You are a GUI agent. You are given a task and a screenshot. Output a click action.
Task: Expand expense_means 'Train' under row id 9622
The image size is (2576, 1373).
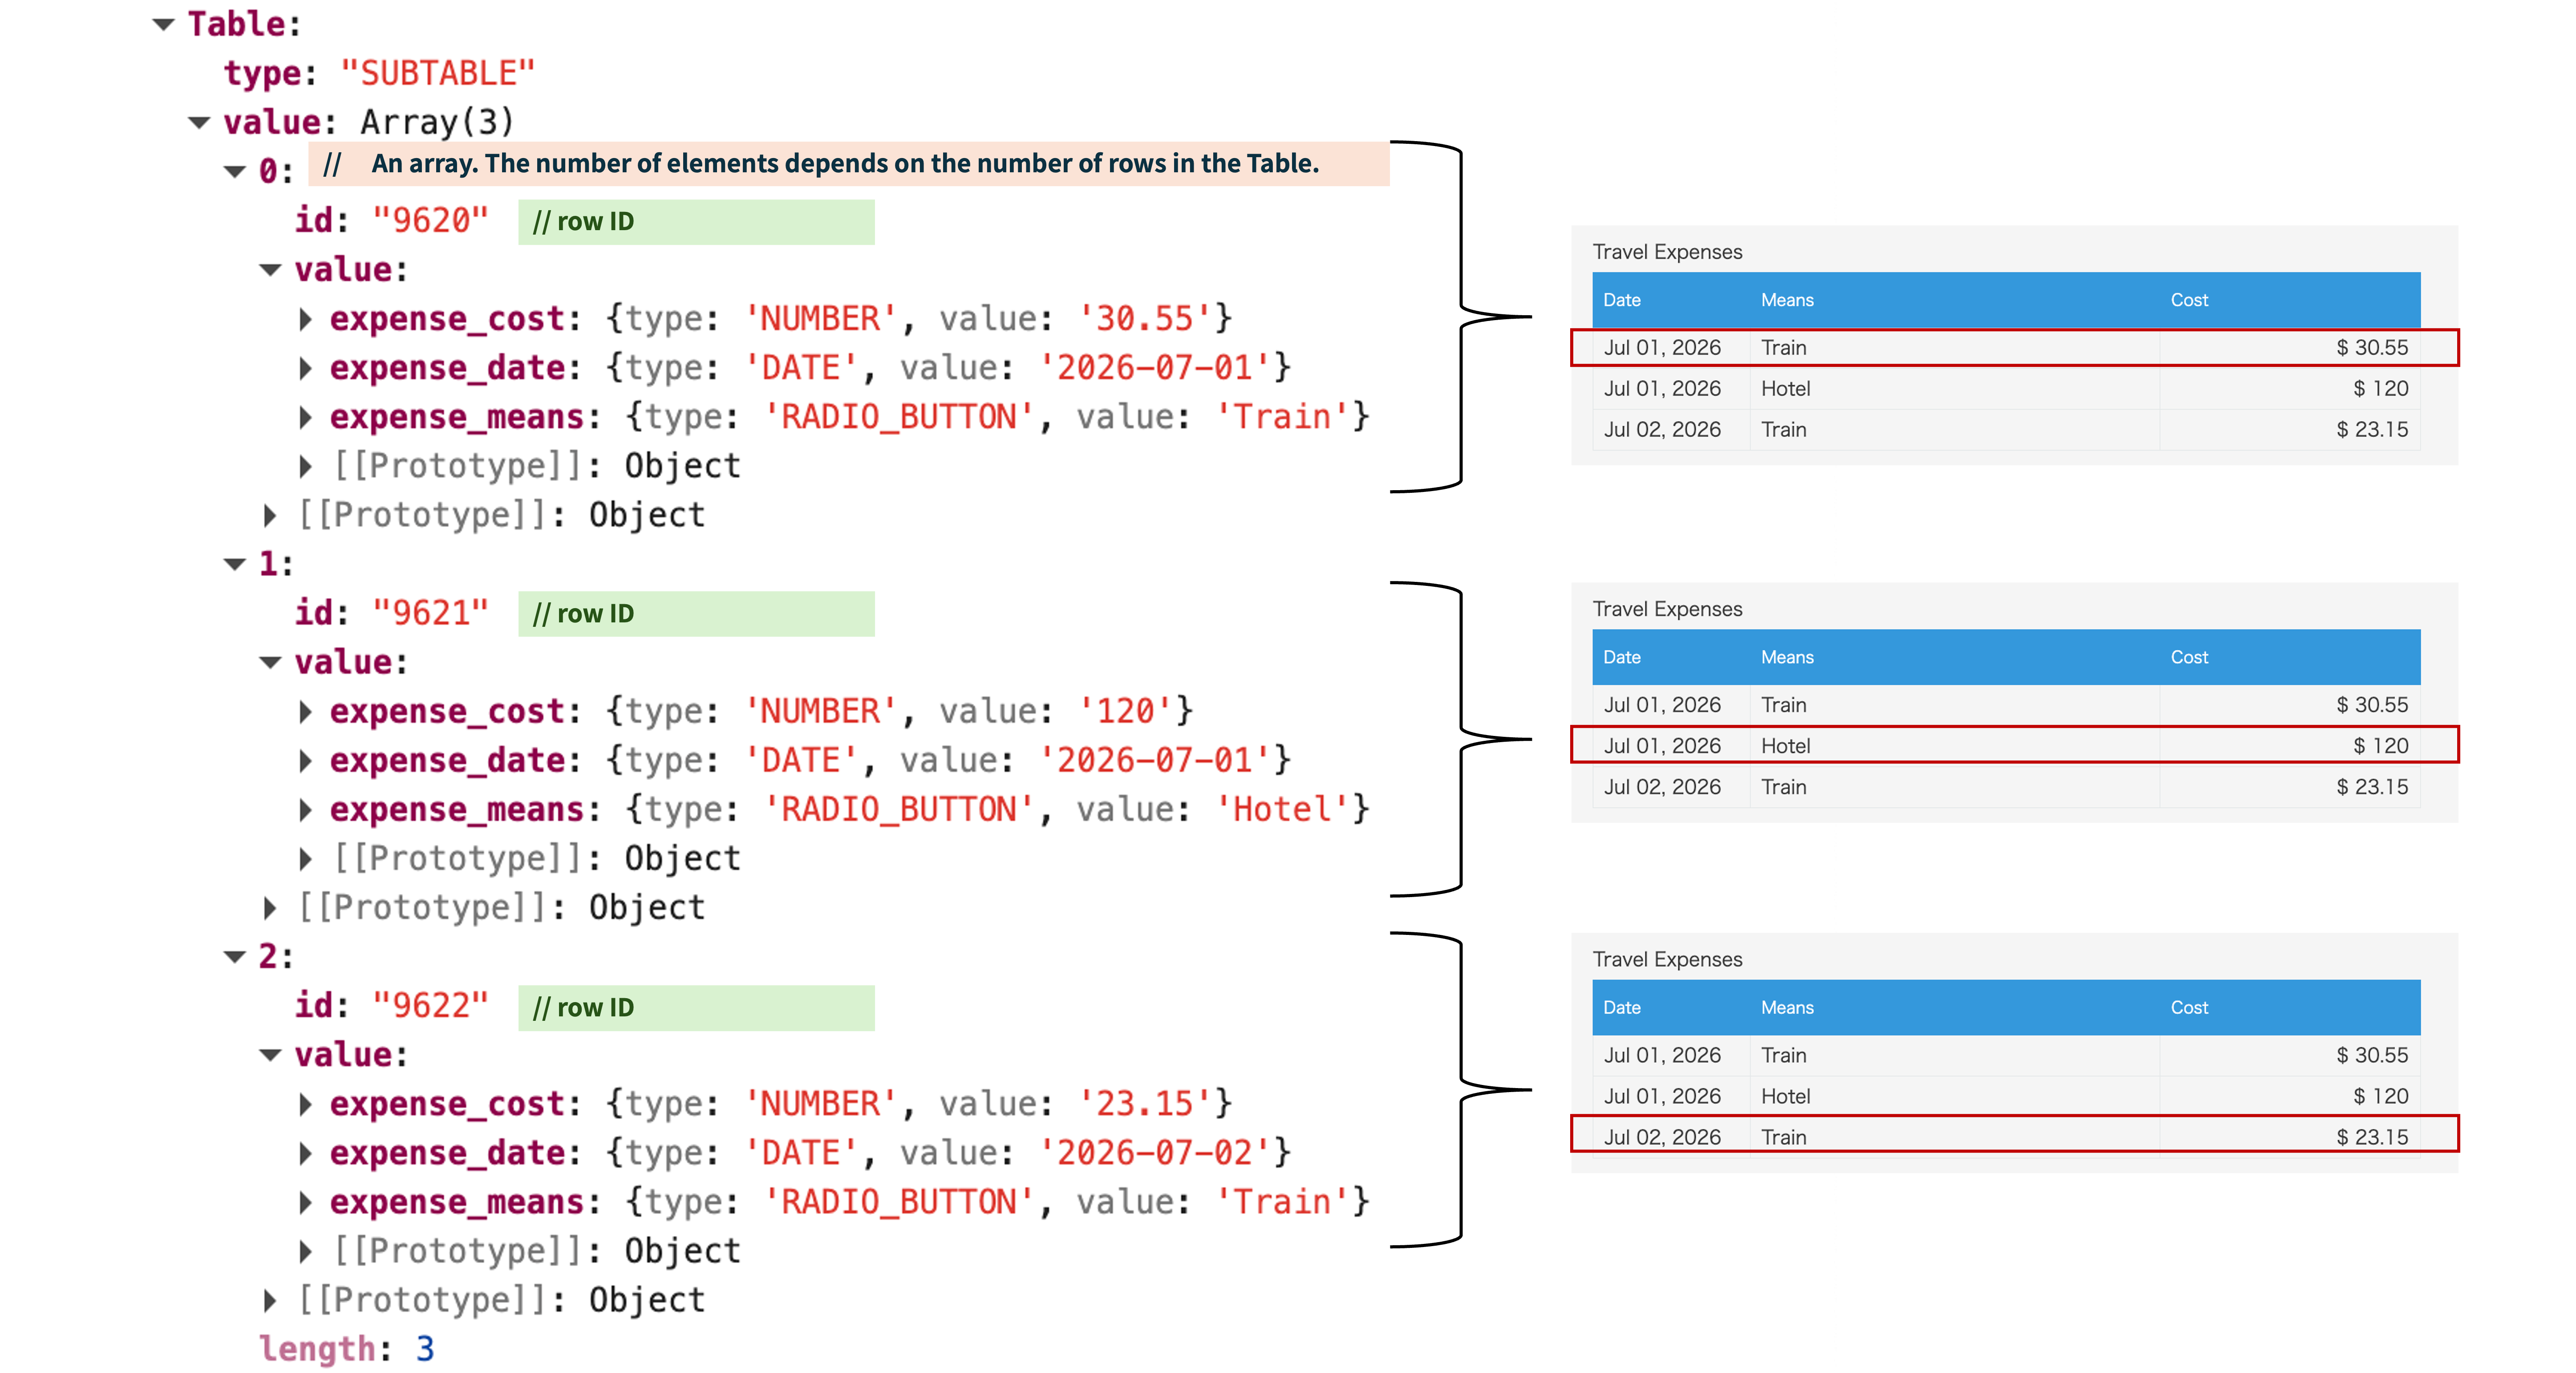[x=306, y=1203]
